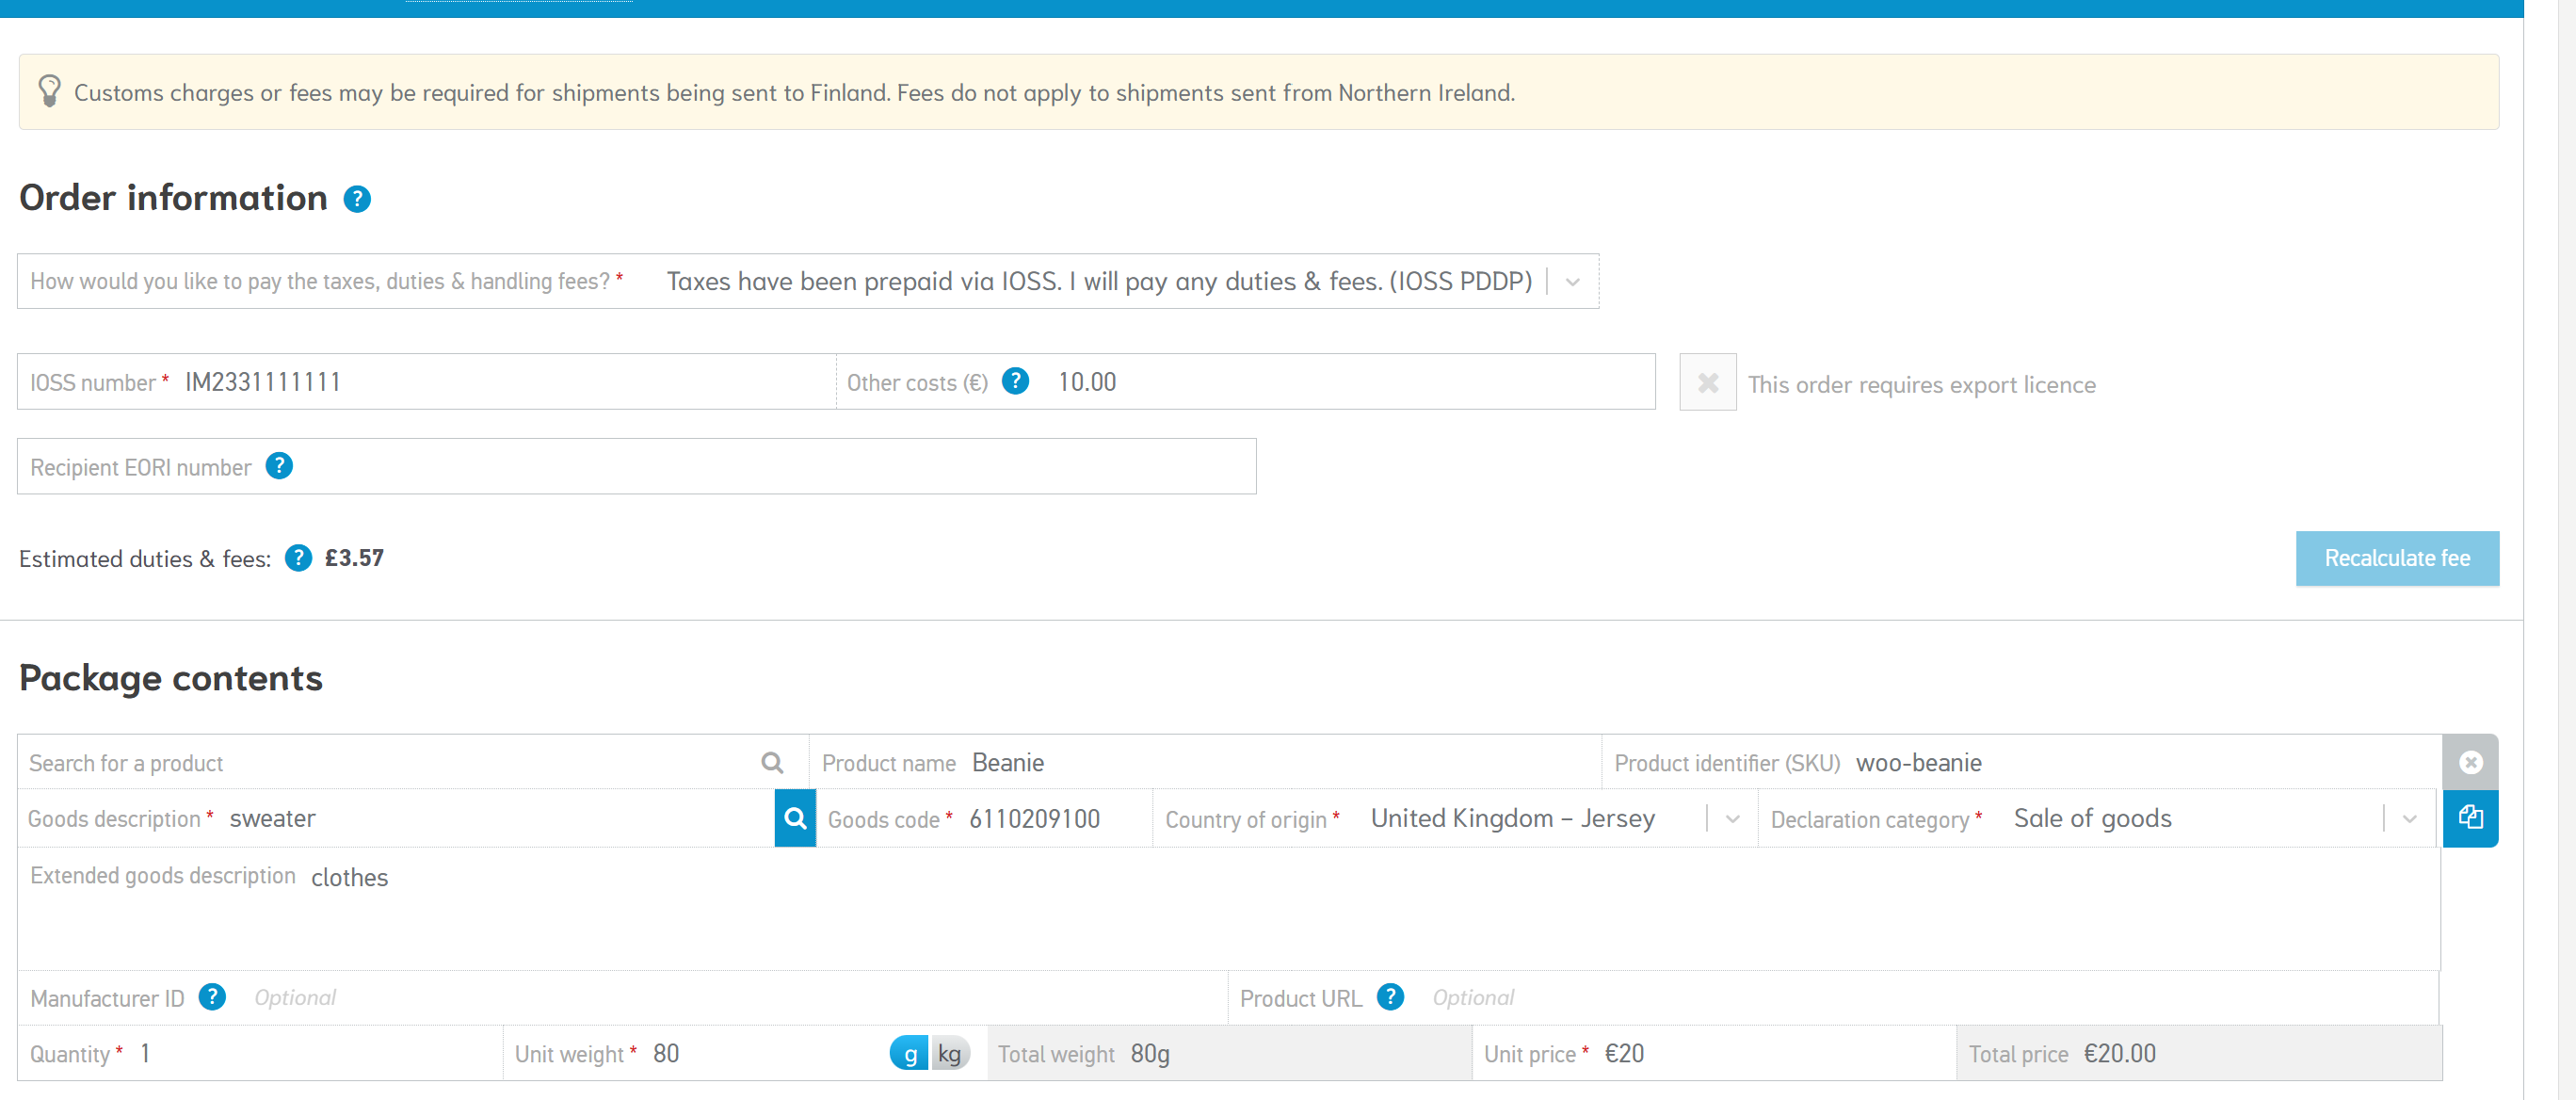Click the Recalculate fee button
Viewport: 2576px width, 1100px height.
click(x=2397, y=558)
